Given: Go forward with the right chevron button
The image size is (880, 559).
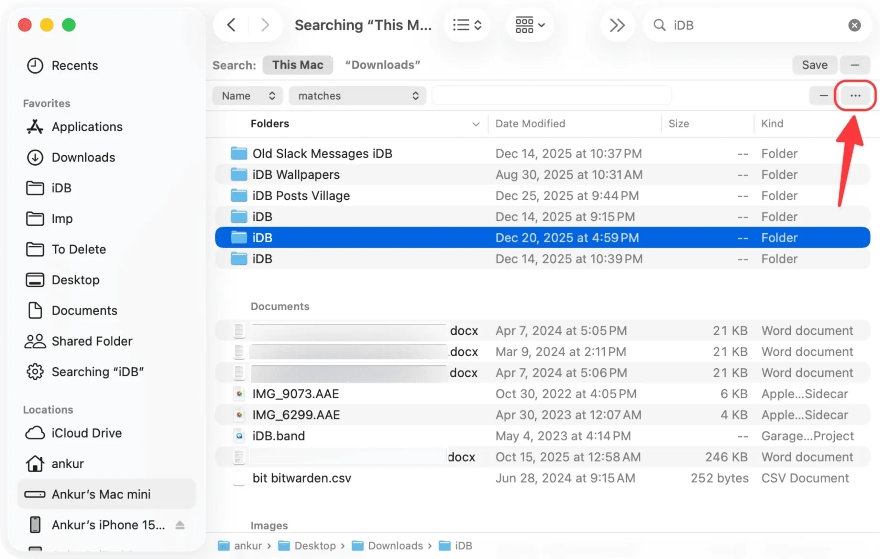Looking at the screenshot, I should pyautogui.click(x=265, y=25).
